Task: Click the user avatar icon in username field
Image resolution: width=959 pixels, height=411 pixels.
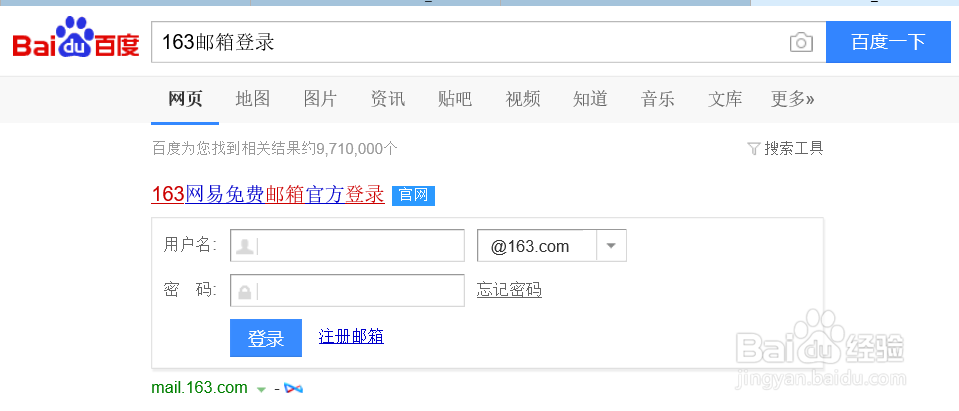Action: click(245, 246)
